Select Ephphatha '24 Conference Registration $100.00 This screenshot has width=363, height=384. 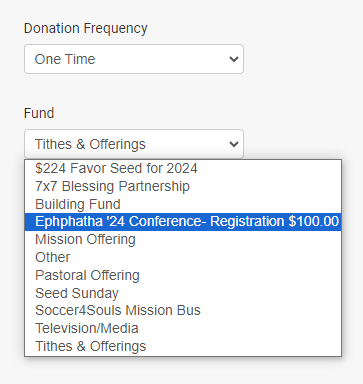coord(183,222)
